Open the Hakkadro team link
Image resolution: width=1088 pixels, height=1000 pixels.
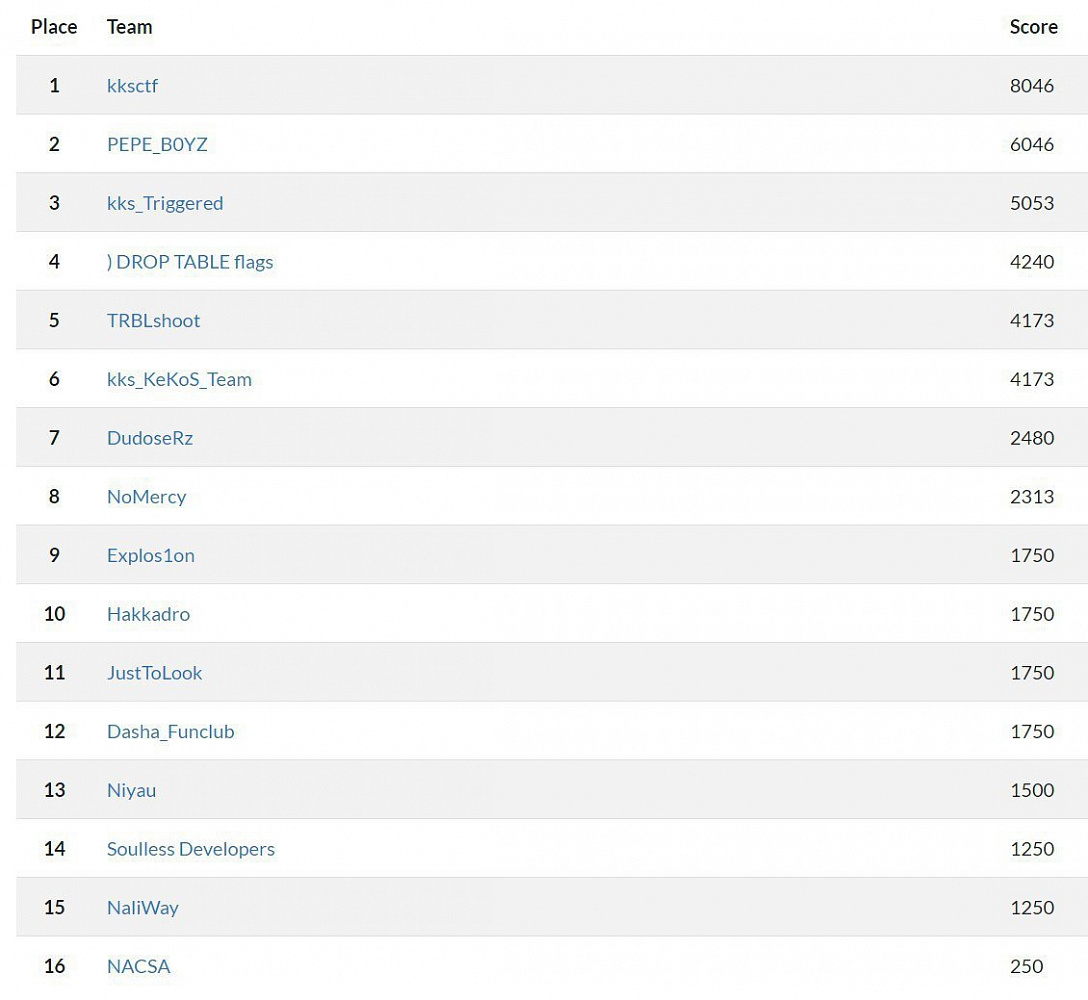tap(148, 614)
